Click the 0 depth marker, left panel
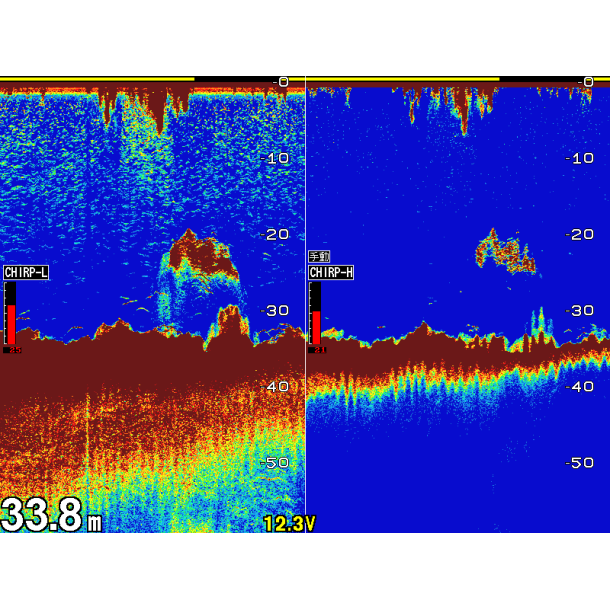This screenshot has width=610, height=610. [x=282, y=82]
